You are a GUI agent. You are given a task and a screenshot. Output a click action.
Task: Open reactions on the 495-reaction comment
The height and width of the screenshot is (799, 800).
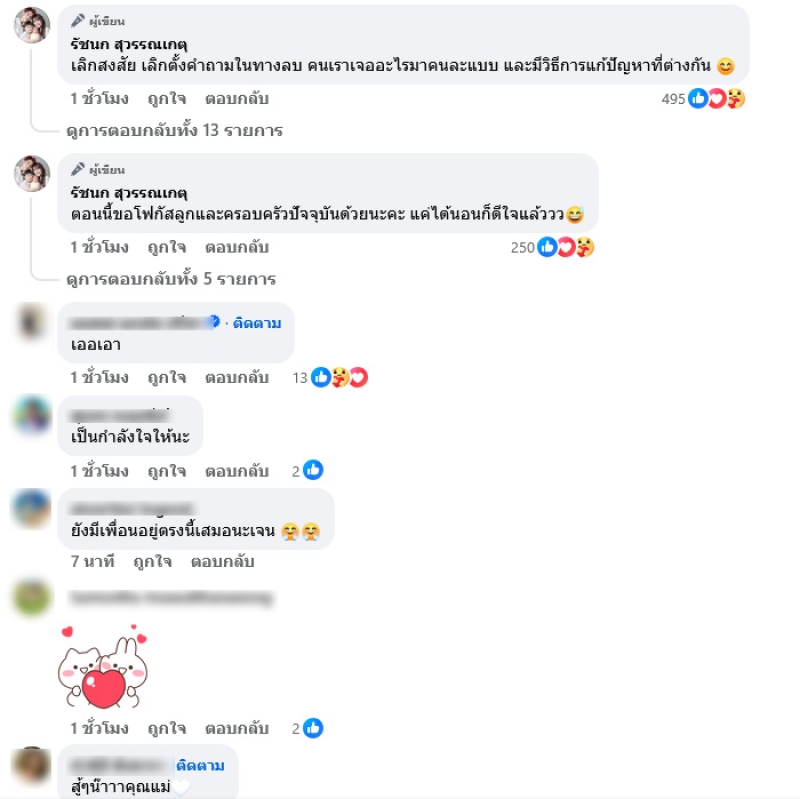[703, 98]
